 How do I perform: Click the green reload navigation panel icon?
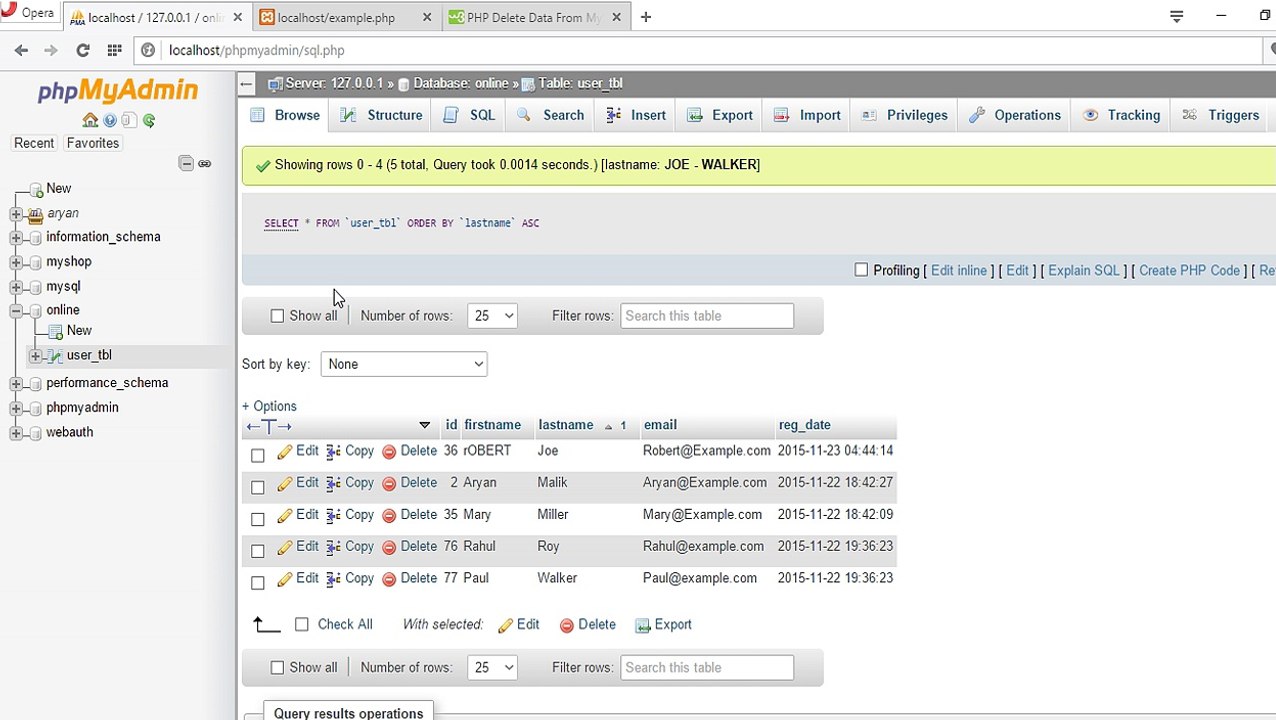point(149,120)
